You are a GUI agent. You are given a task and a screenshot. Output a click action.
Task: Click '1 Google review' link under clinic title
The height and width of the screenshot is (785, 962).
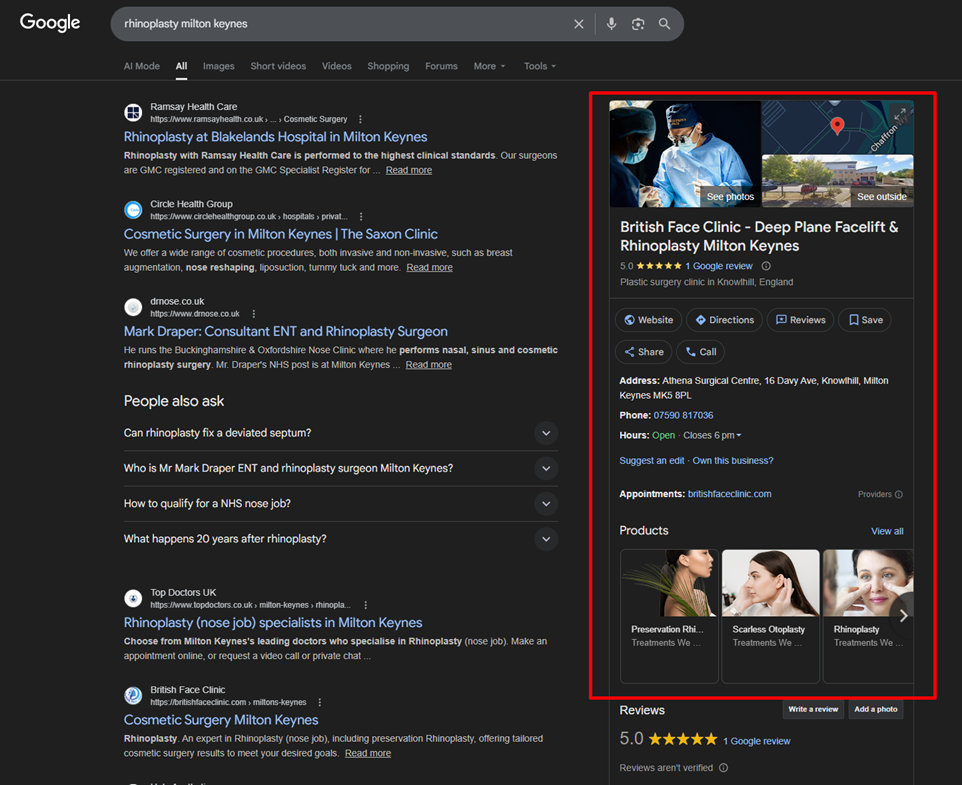719,266
